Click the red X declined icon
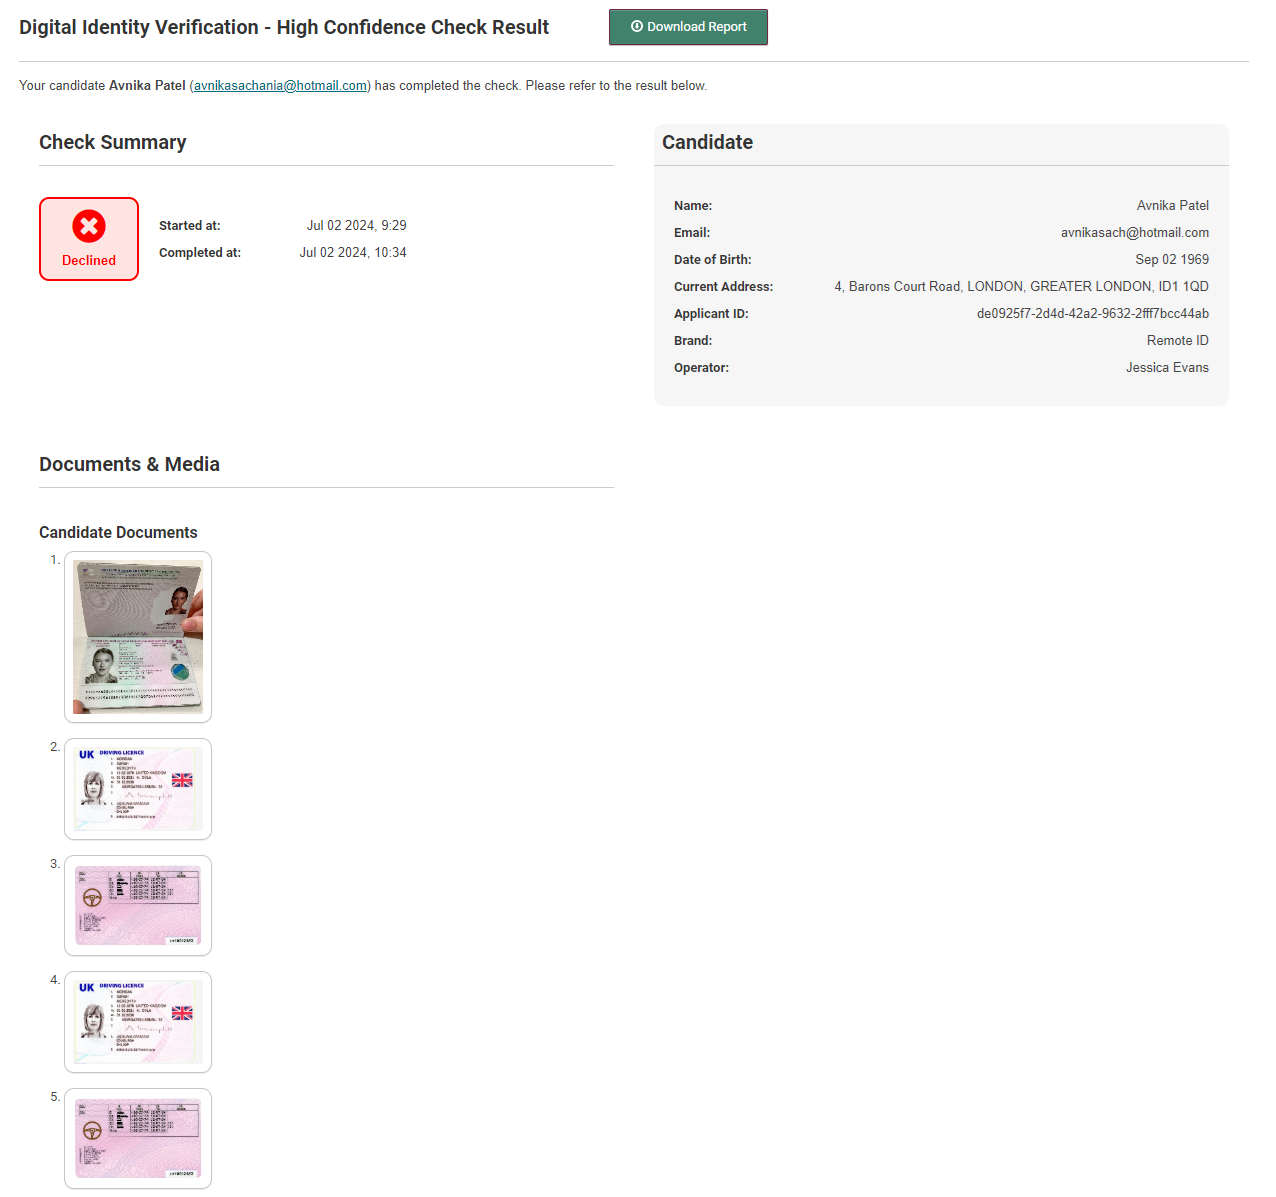The image size is (1276, 1197). pos(89,226)
